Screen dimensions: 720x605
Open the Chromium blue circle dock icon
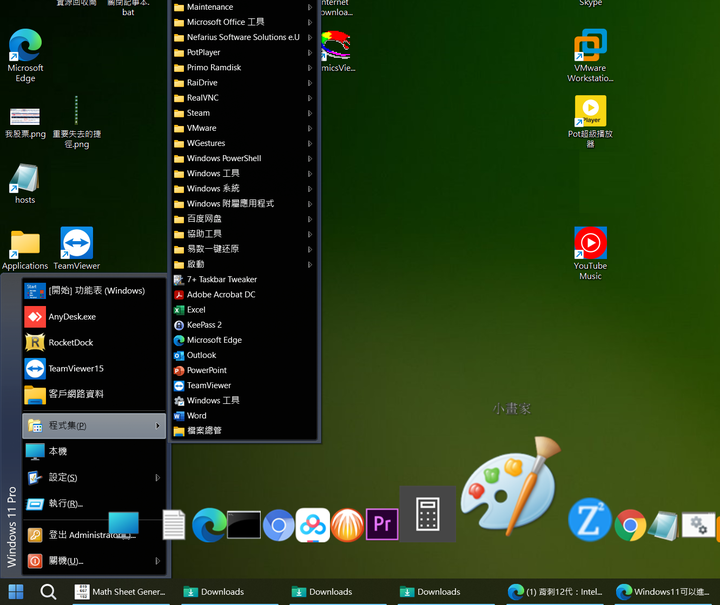coord(278,525)
